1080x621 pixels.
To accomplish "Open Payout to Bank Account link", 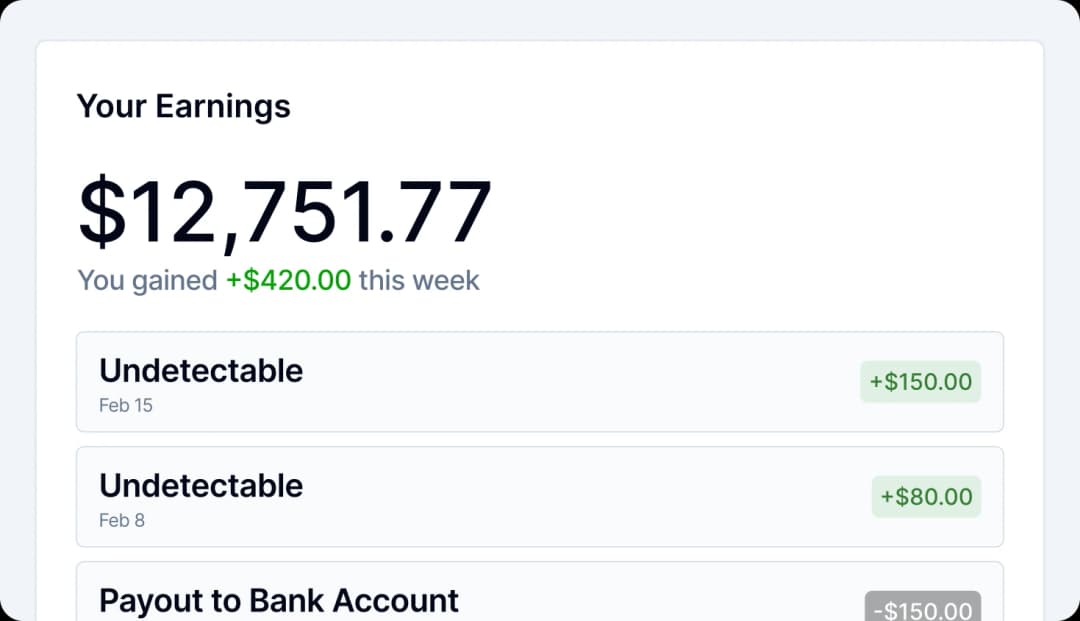I will point(278,600).
